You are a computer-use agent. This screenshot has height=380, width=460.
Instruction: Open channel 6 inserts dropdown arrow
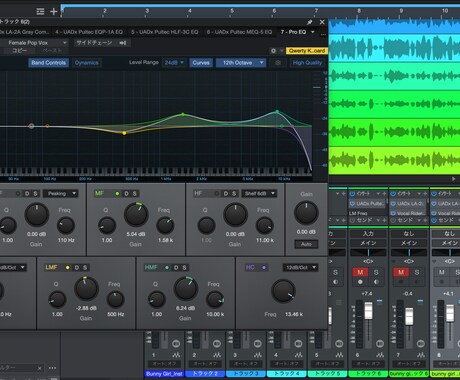tap(378, 194)
